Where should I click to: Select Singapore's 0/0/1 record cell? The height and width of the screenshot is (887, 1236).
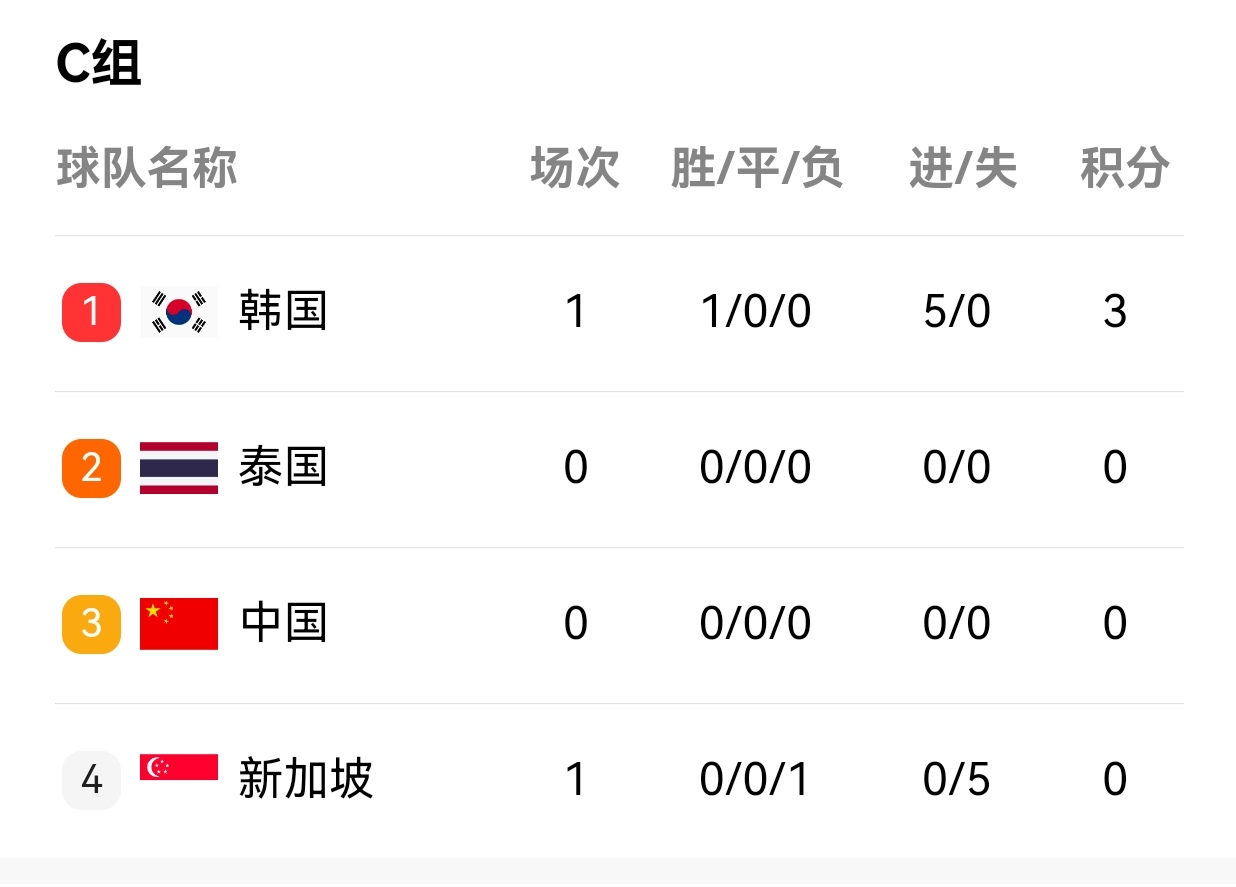pyautogui.click(x=755, y=780)
